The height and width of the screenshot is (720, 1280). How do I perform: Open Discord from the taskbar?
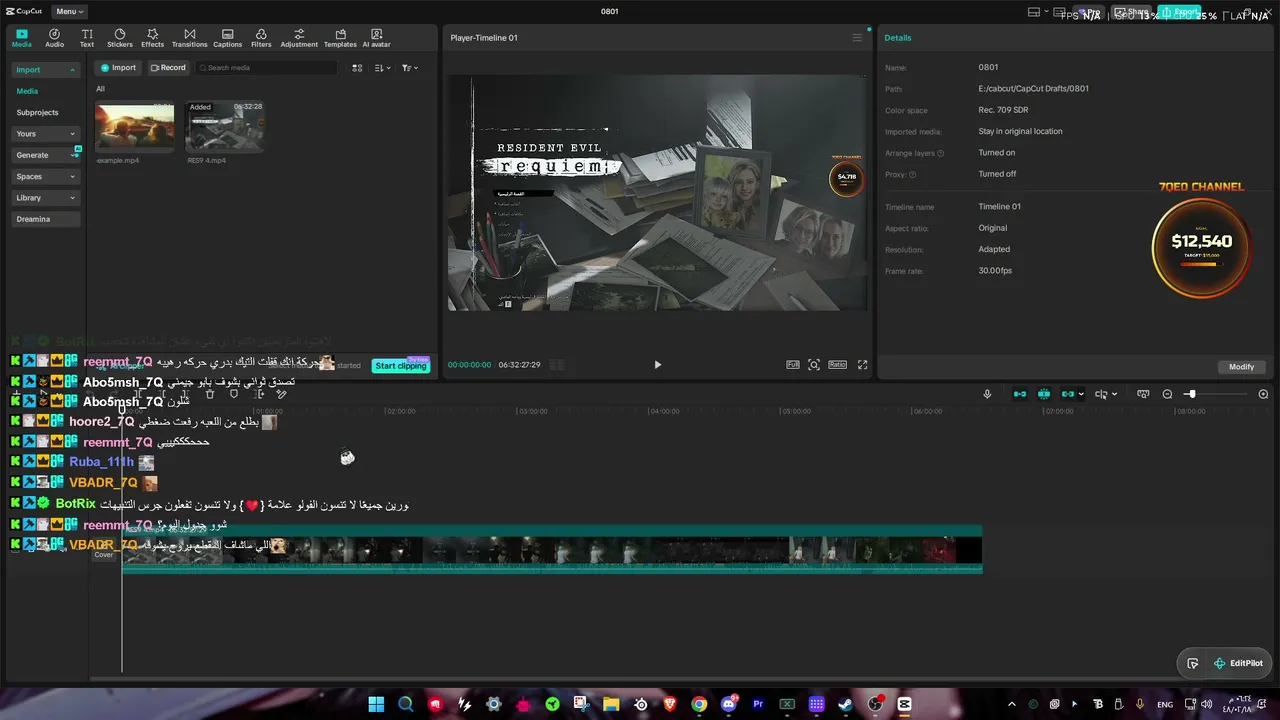(x=729, y=704)
